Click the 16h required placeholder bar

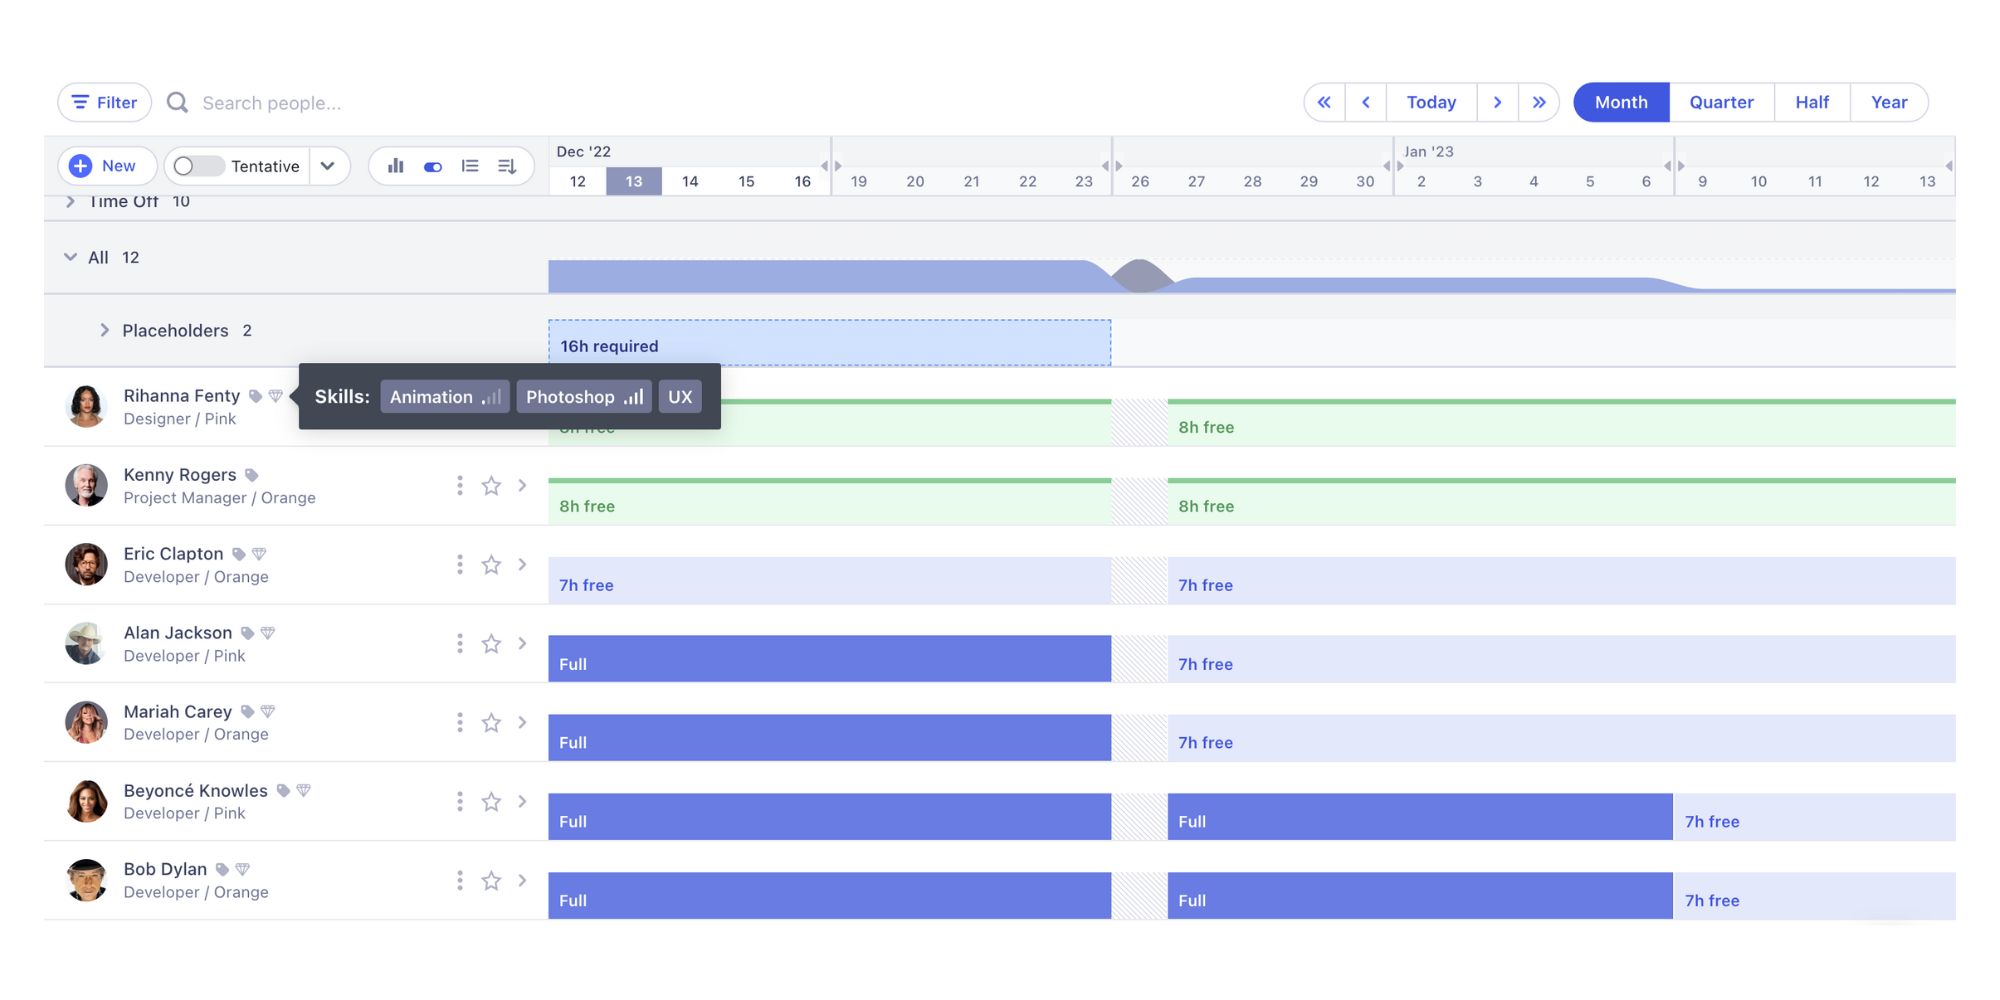coord(828,344)
